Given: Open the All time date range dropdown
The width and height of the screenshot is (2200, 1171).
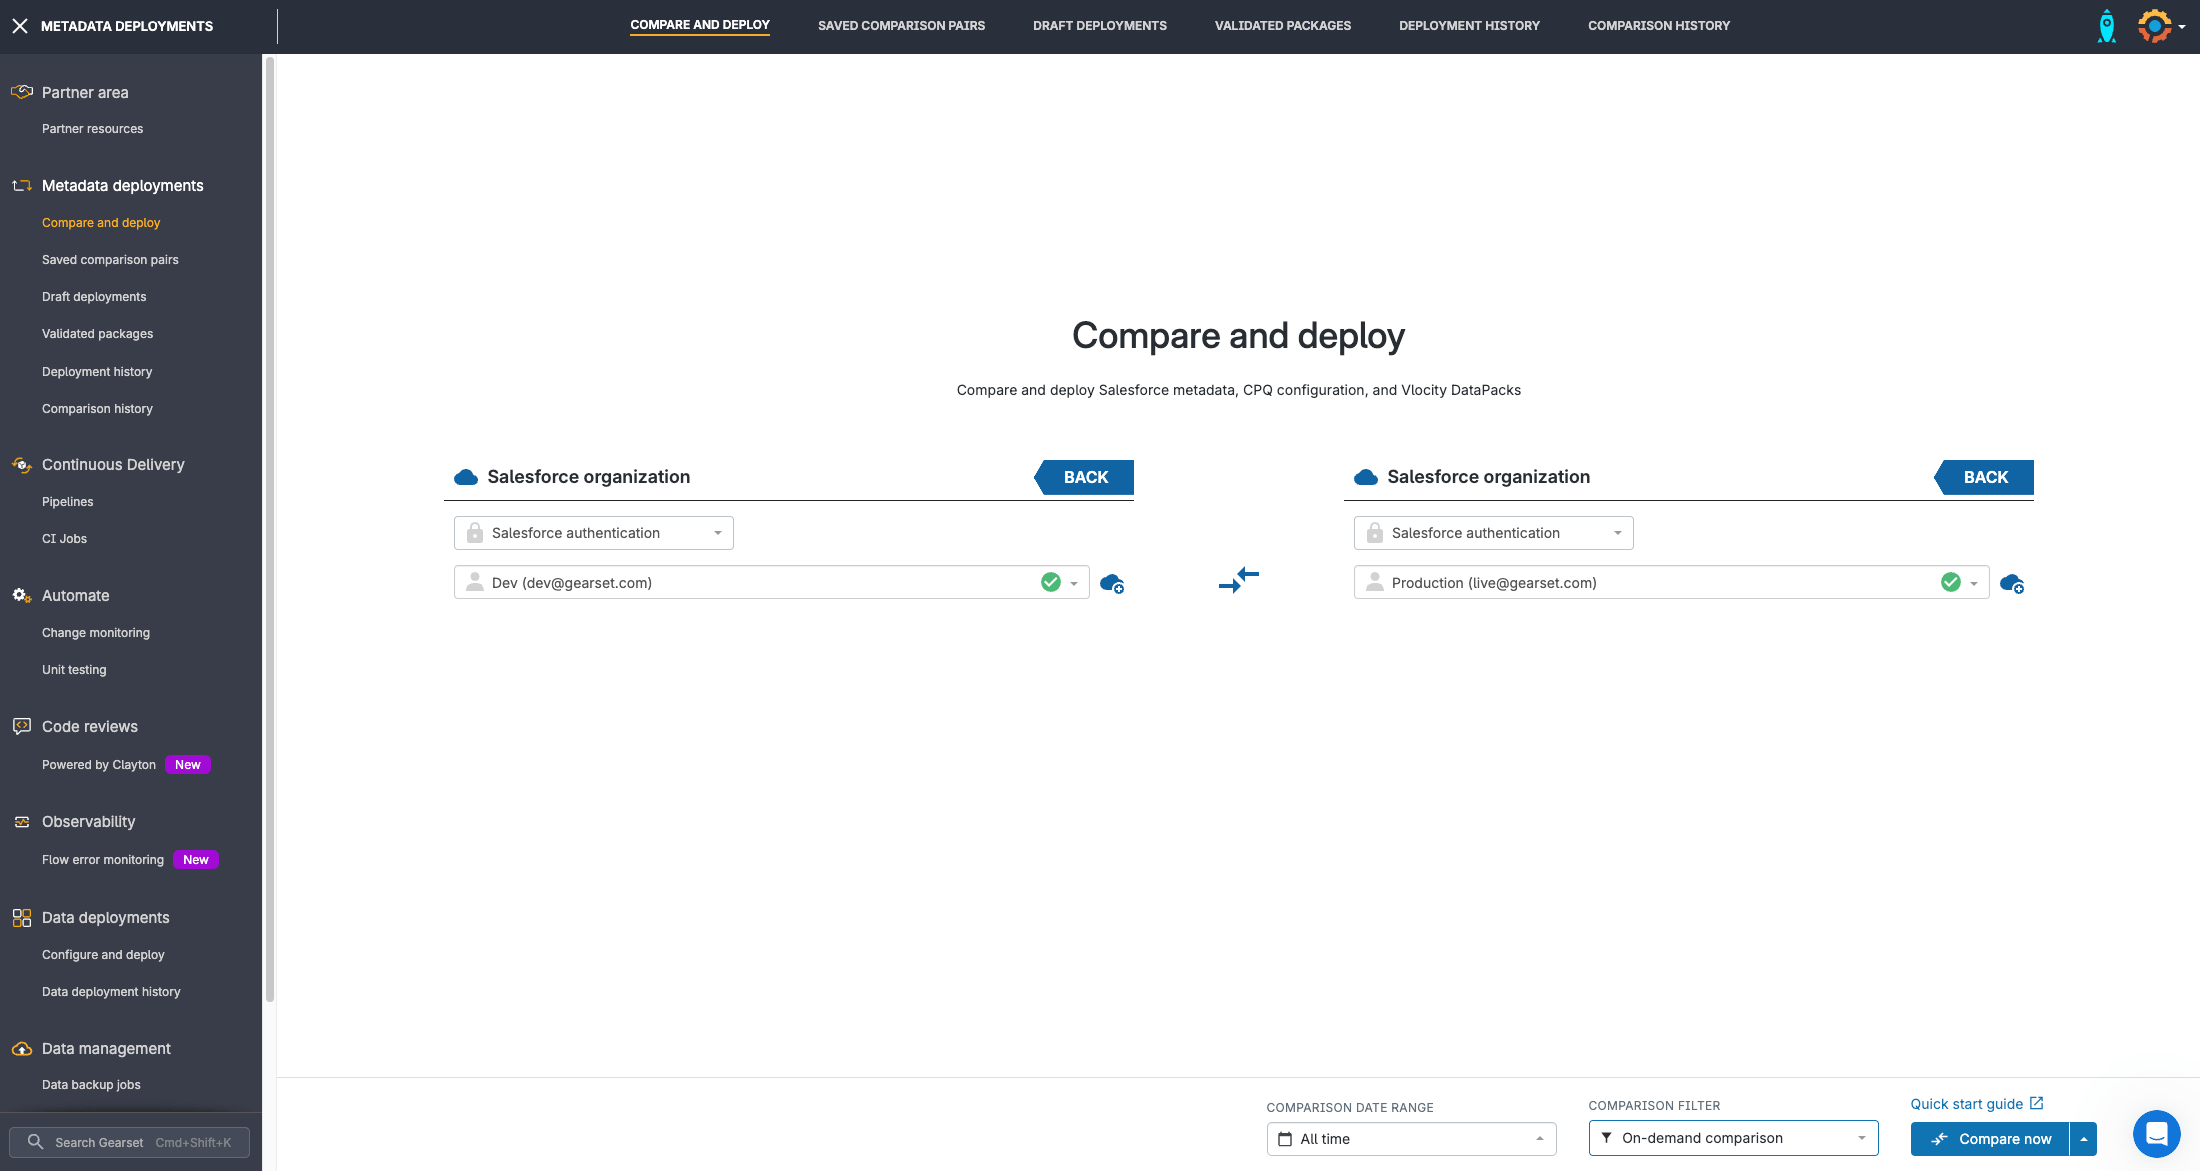Looking at the screenshot, I should 1411,1139.
